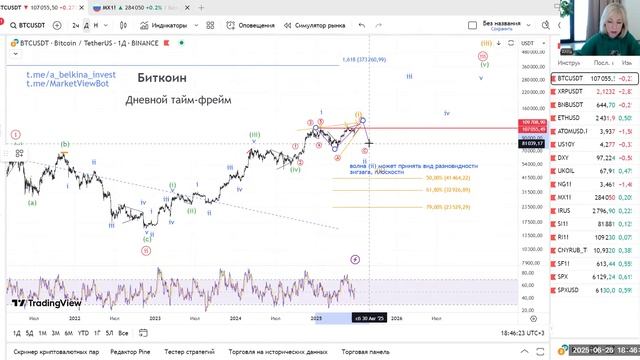Image resolution: width=640 pixels, height=360 pixels.
Task: Select the 2ч timeframe
Action: tap(76, 25)
